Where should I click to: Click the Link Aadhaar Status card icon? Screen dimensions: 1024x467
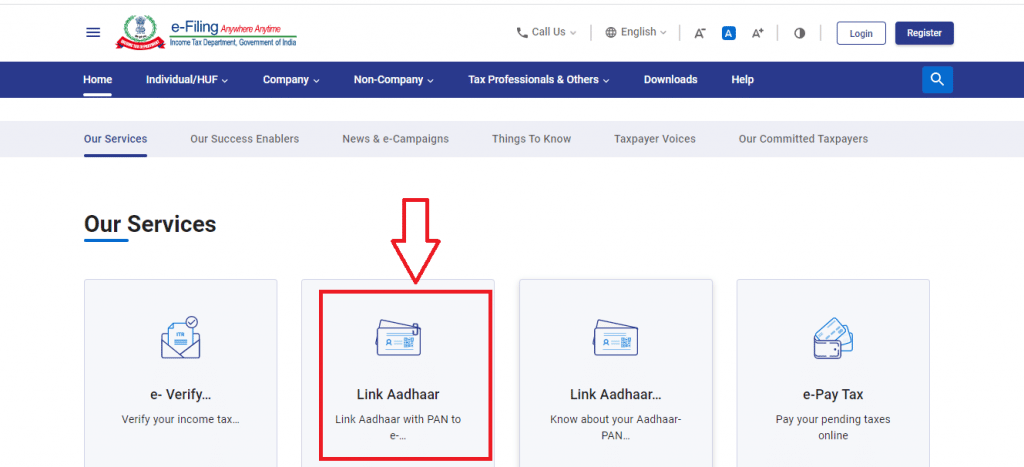(x=615, y=337)
